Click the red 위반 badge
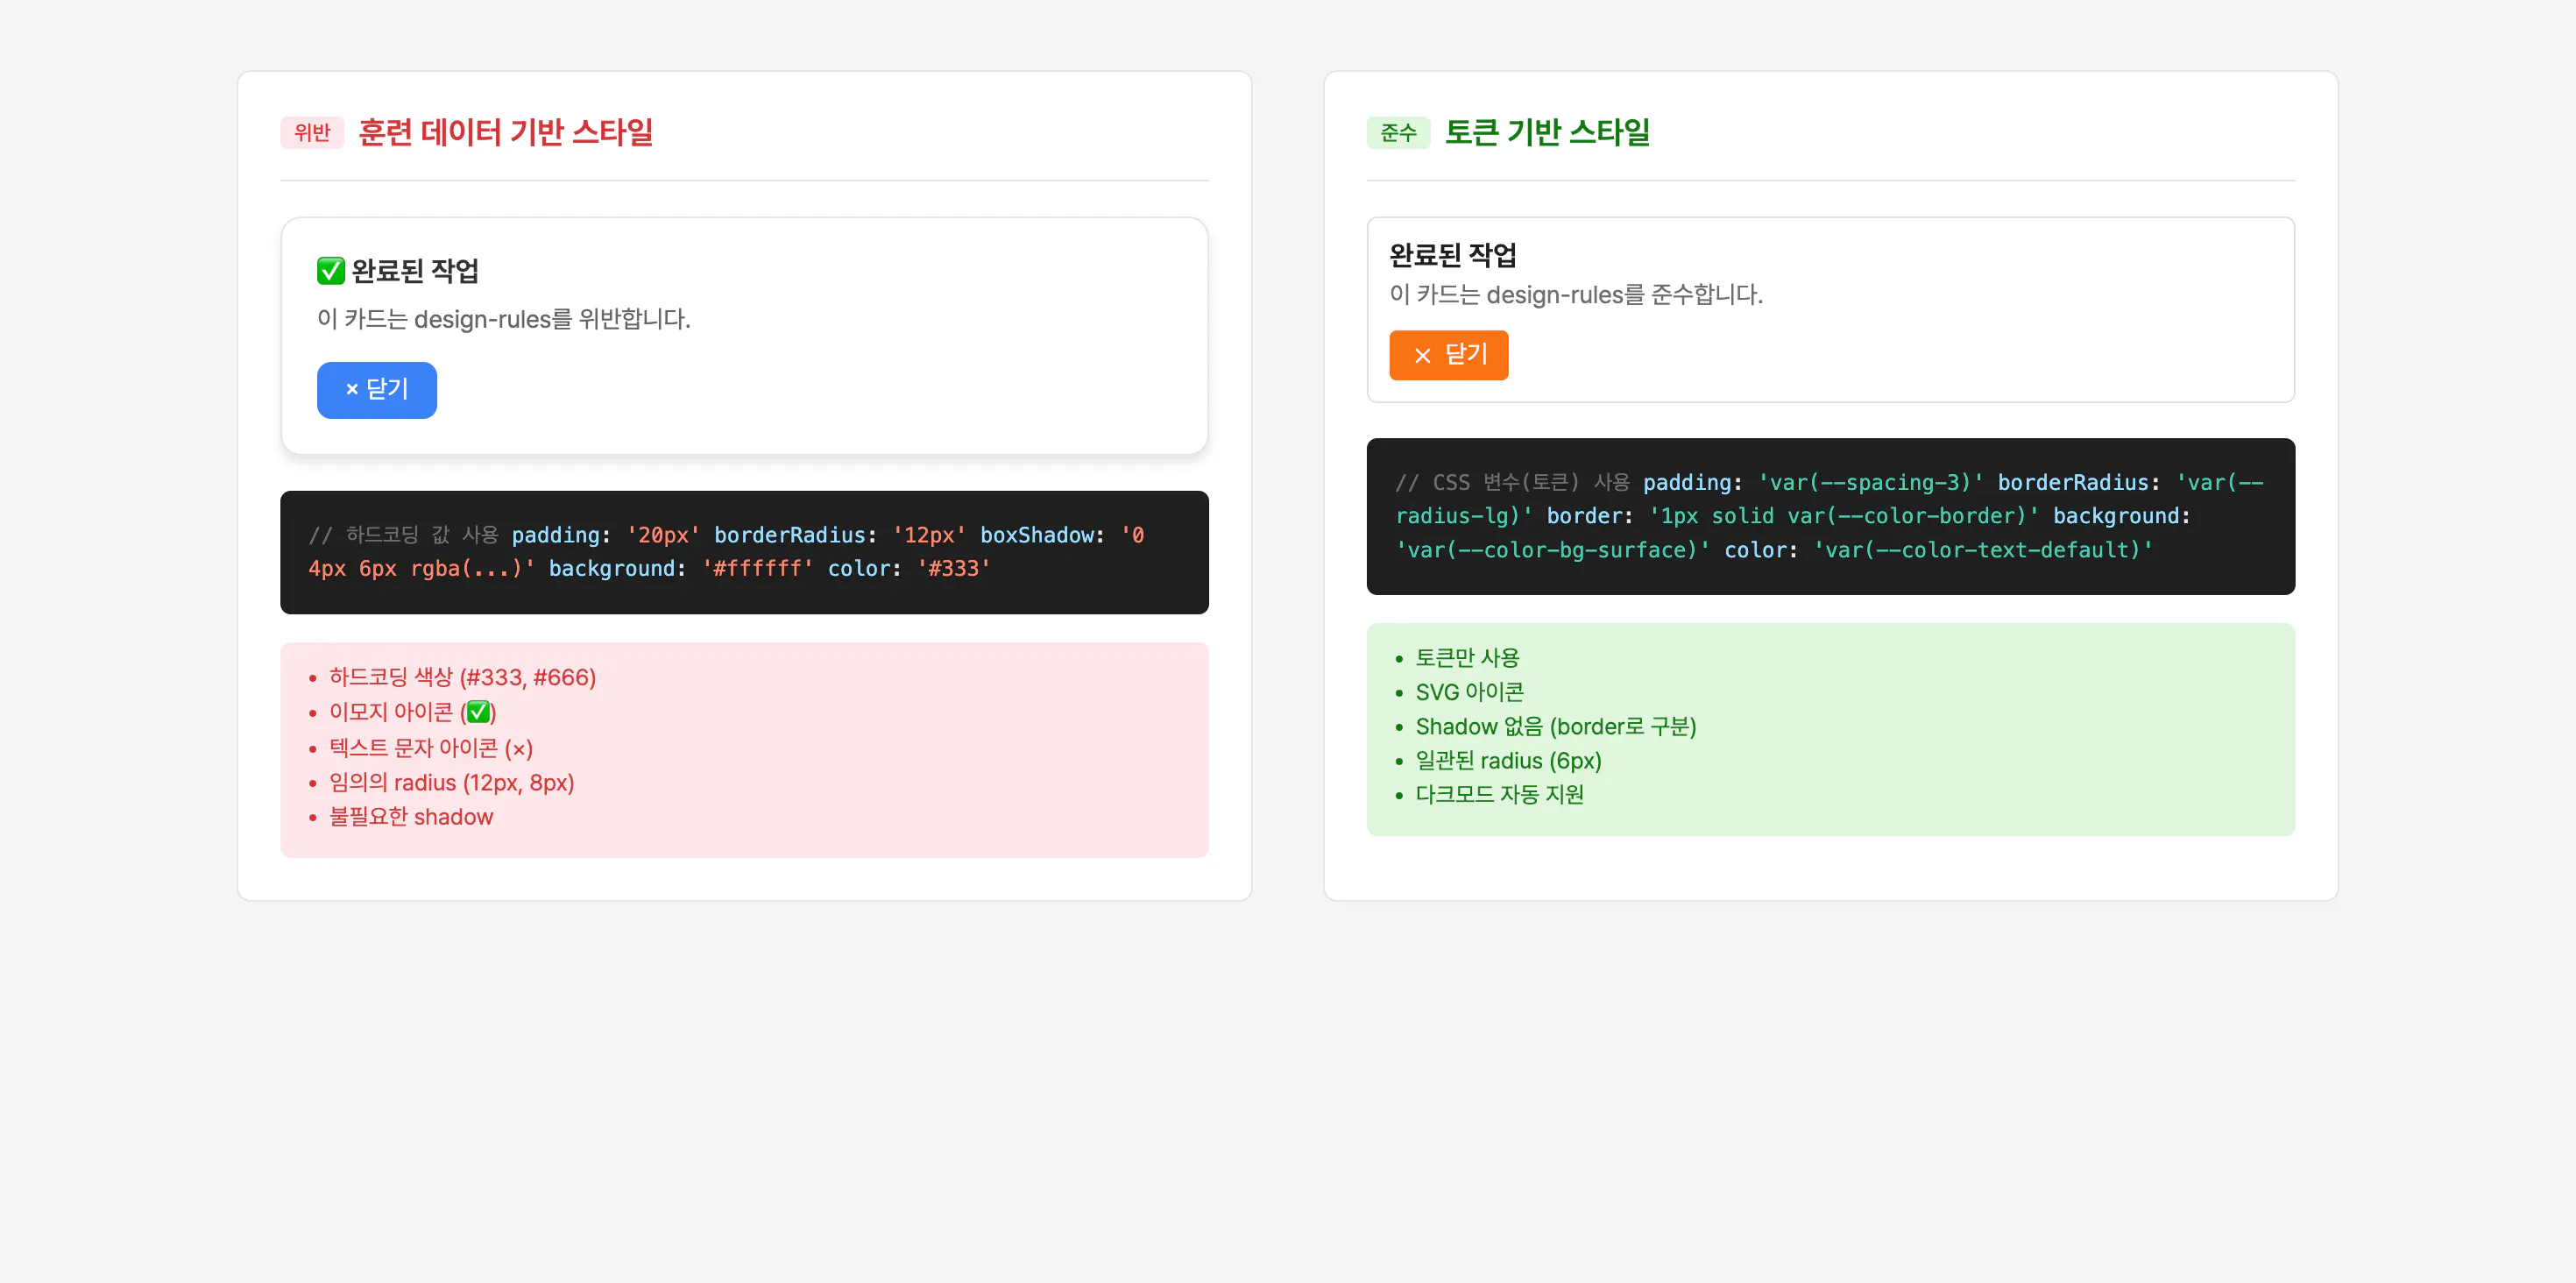2576x1283 pixels. pyautogui.click(x=312, y=133)
